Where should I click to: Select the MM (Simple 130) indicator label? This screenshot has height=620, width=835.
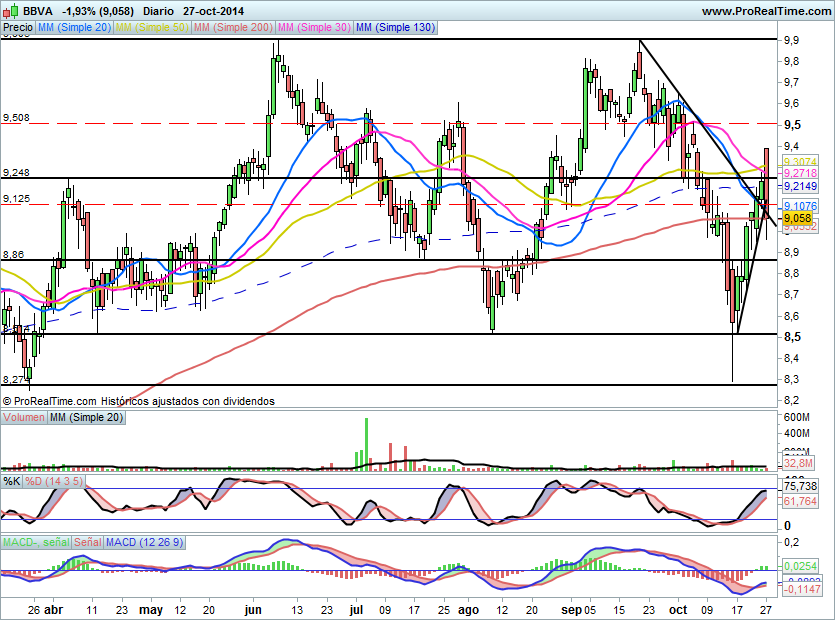pos(394,28)
